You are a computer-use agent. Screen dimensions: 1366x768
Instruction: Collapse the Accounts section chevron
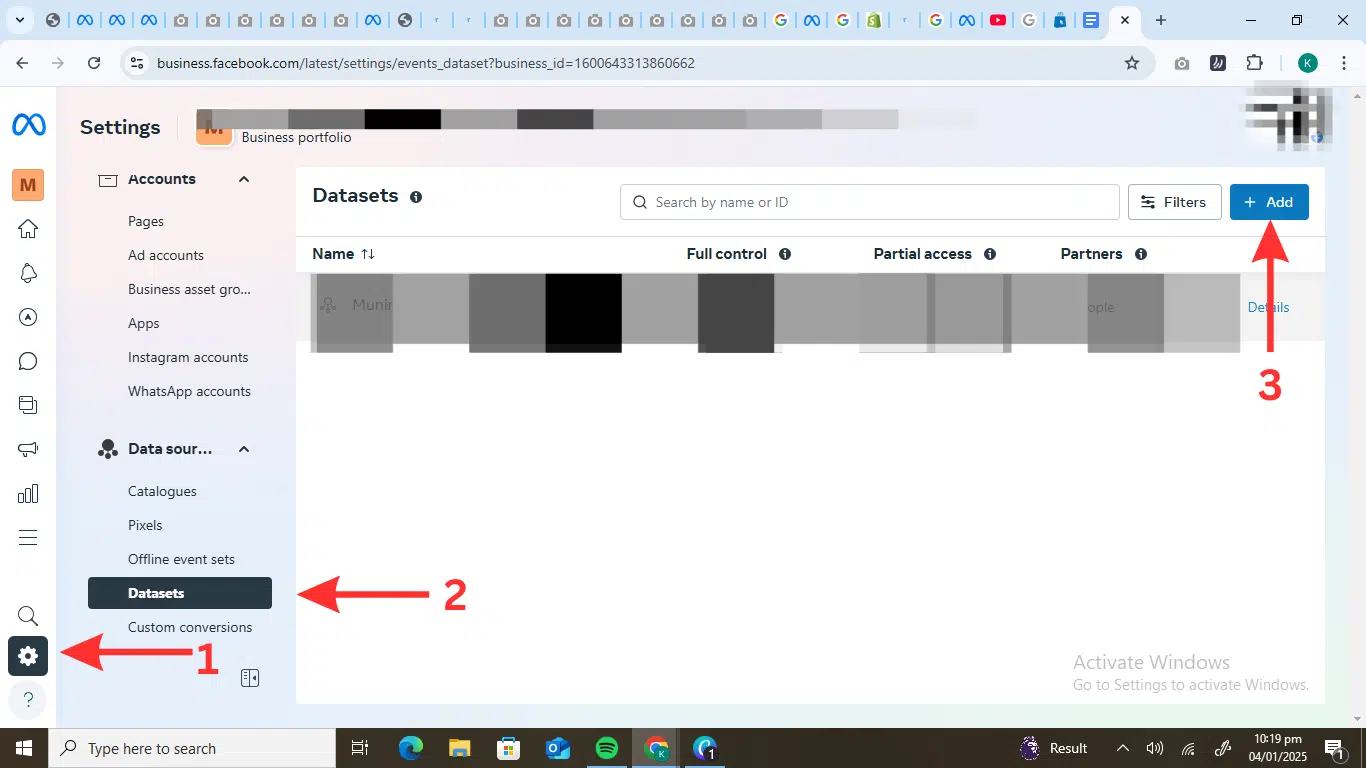pos(243,179)
